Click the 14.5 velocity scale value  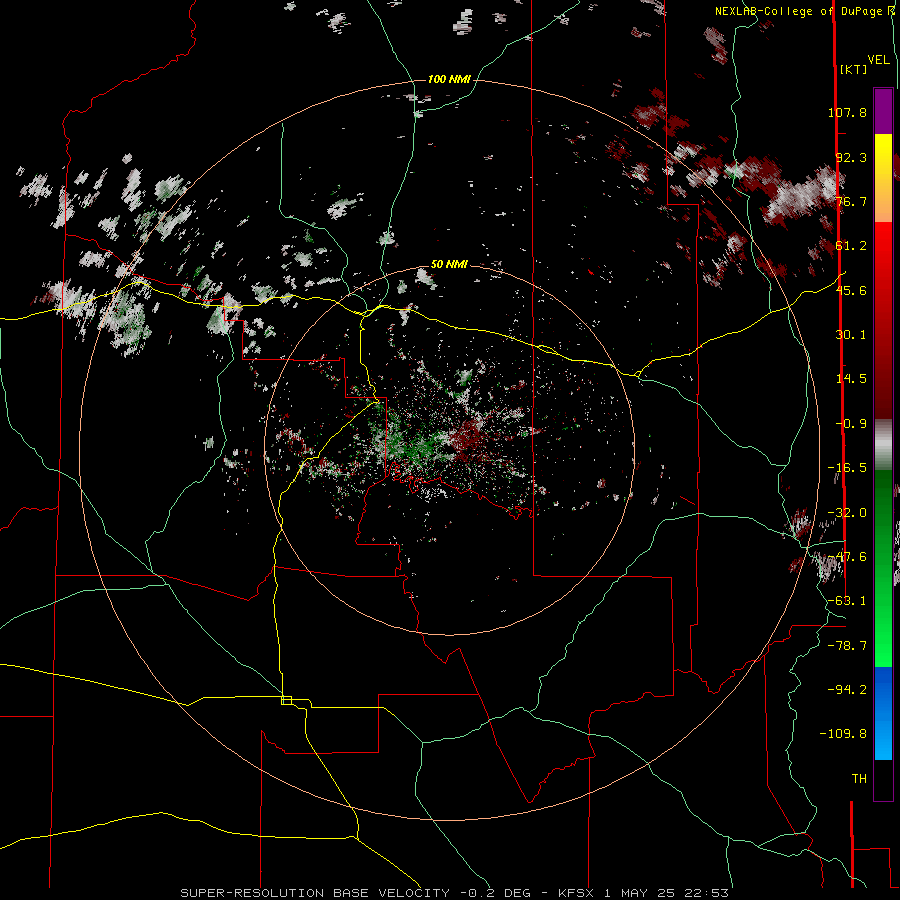(x=851, y=379)
